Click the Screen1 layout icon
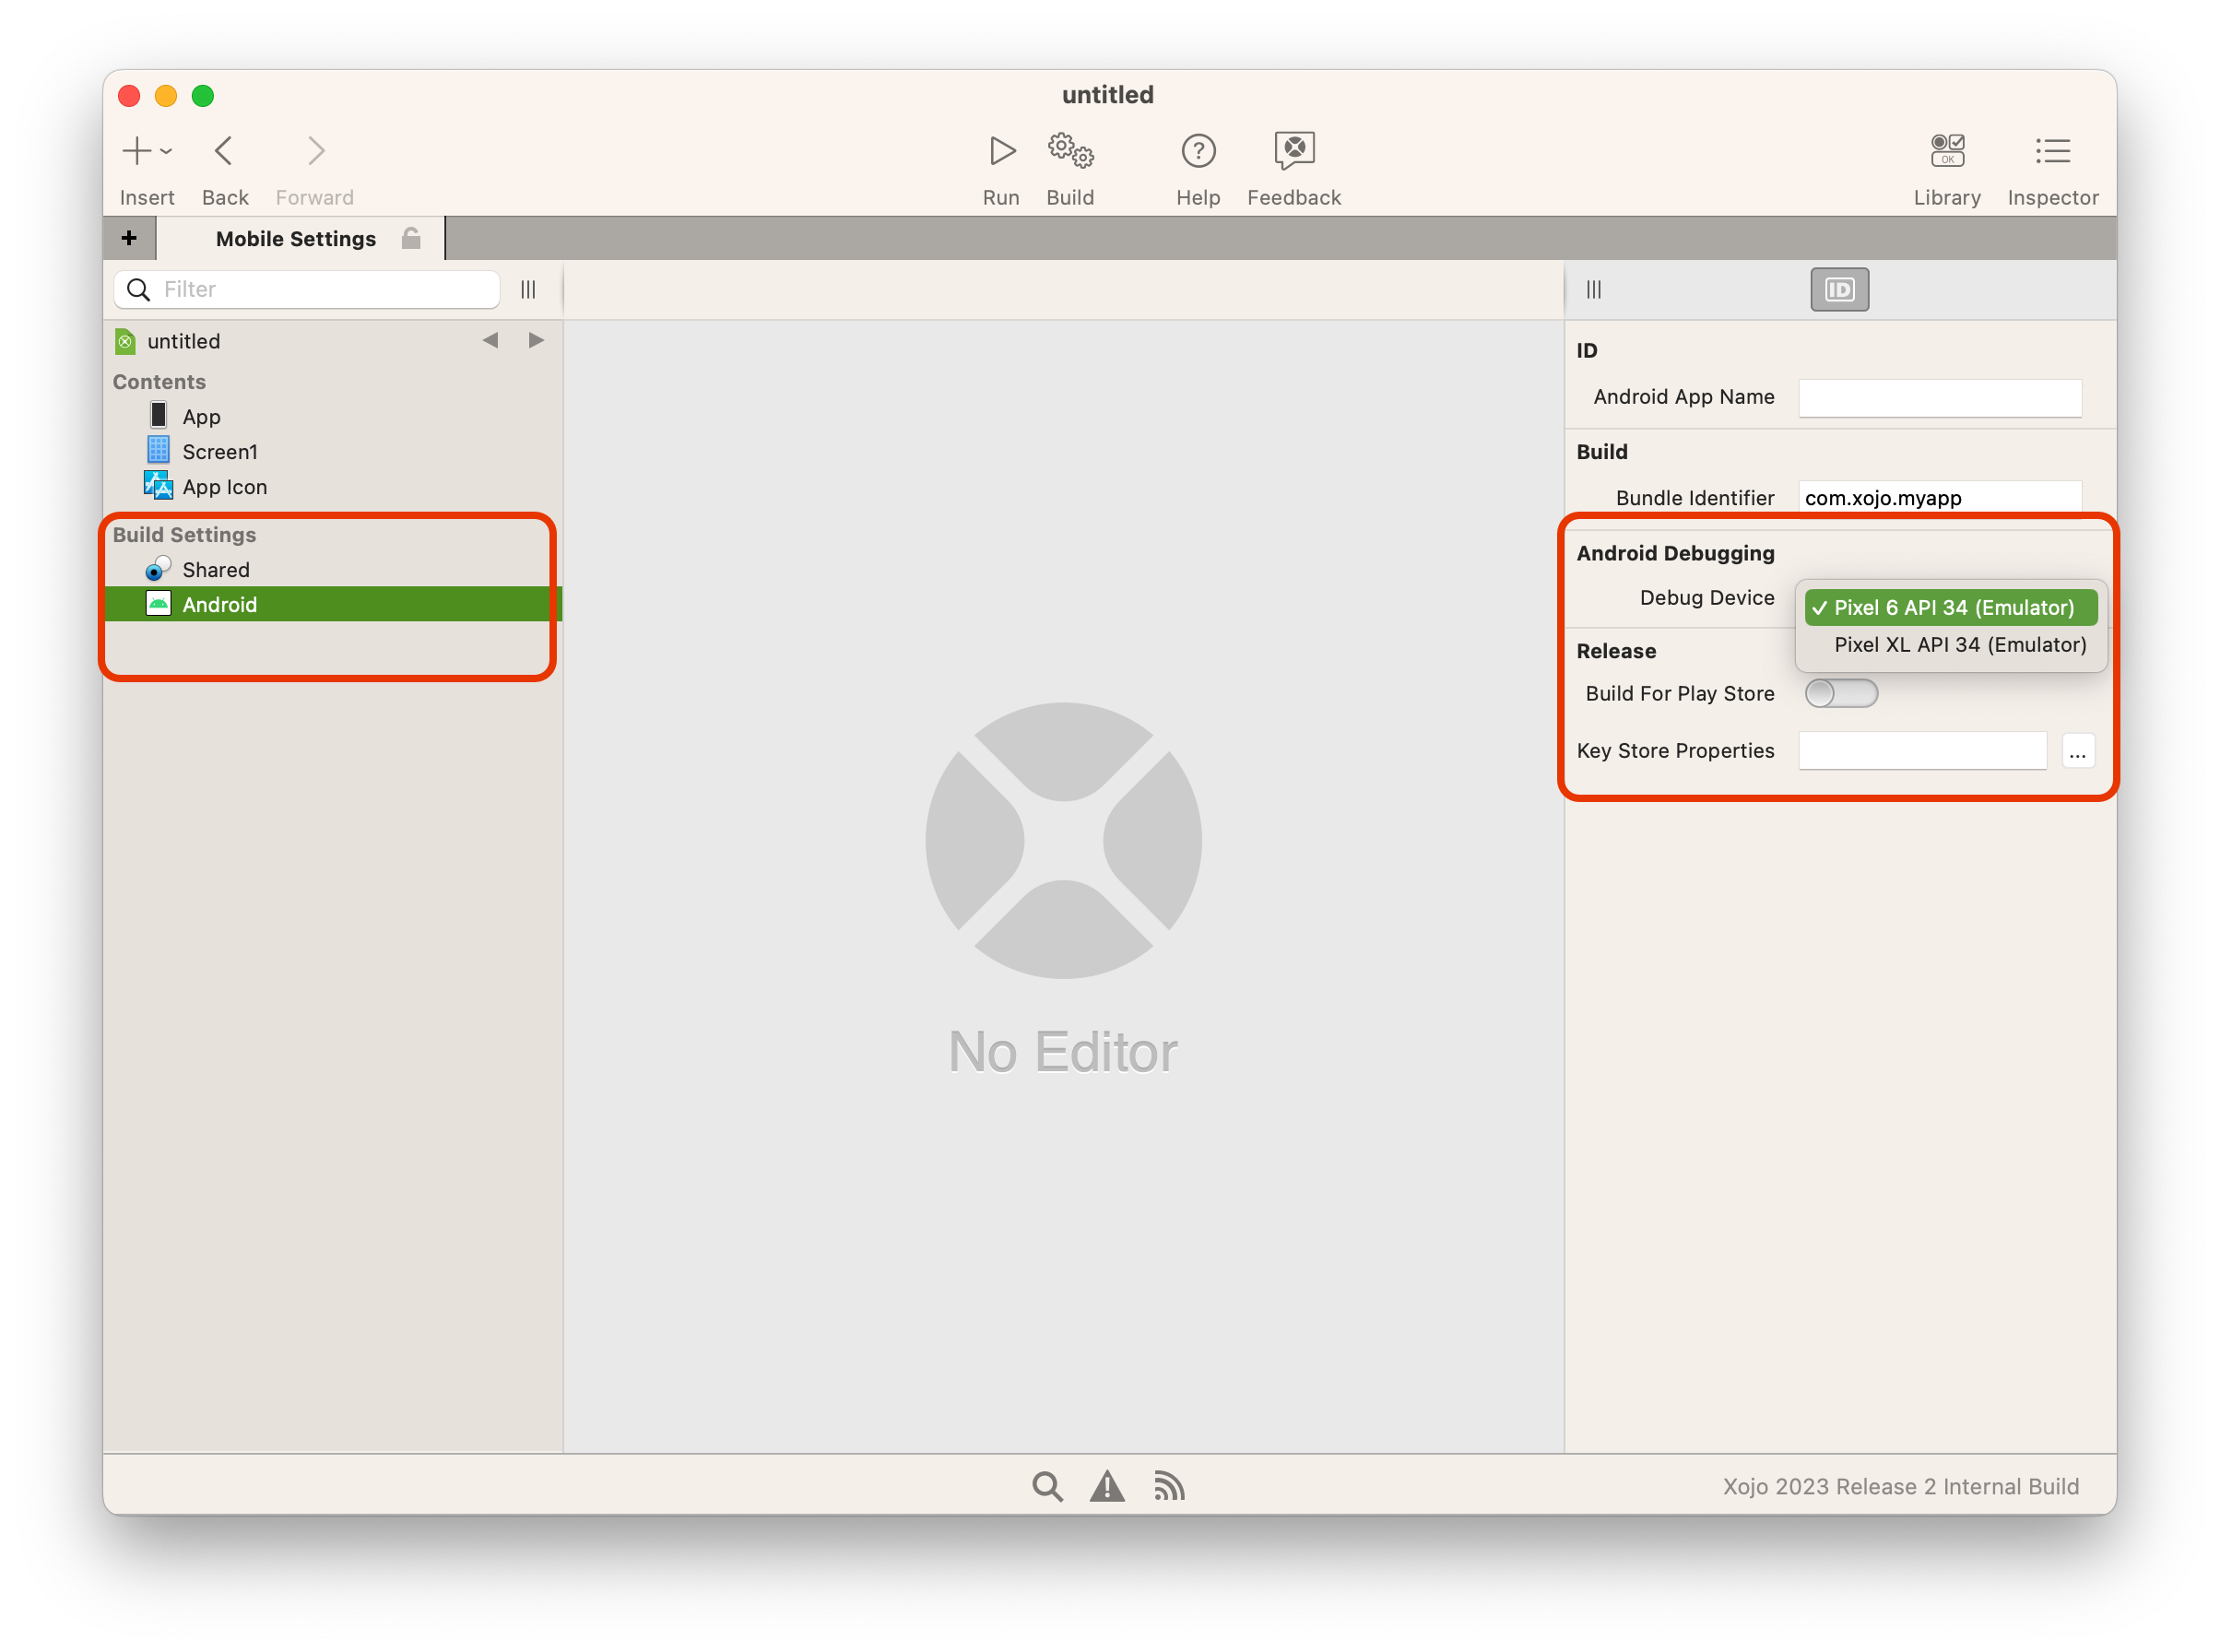 click(x=158, y=451)
